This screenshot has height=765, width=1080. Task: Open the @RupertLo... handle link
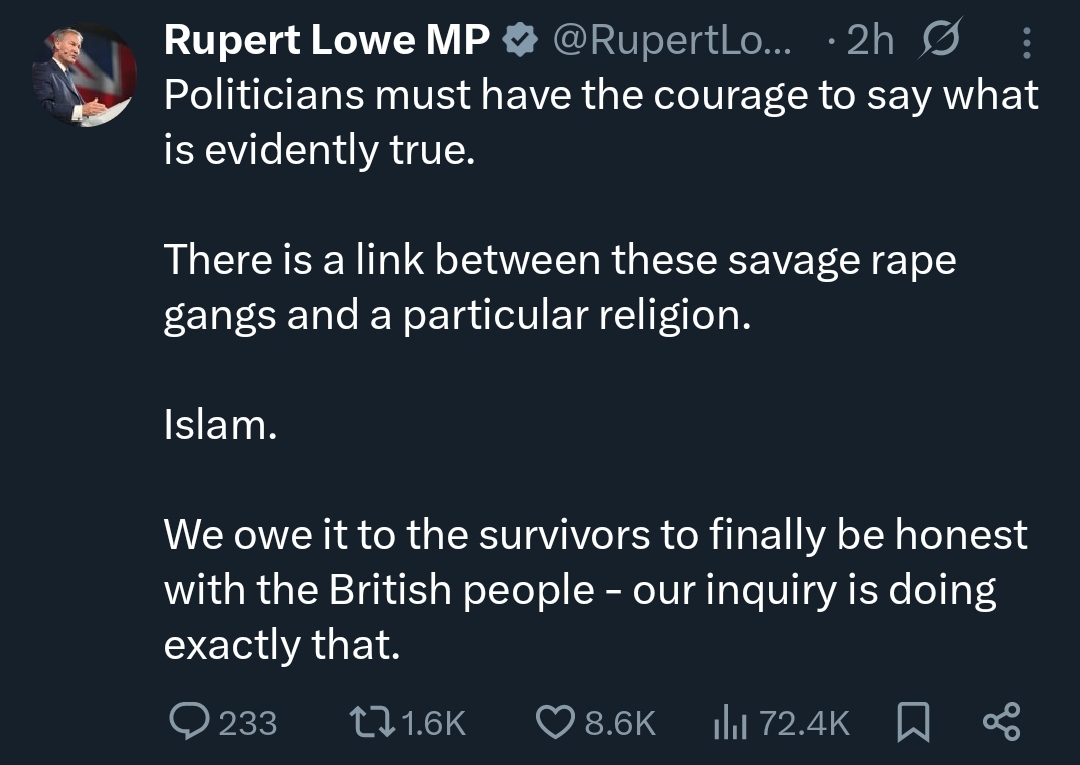click(670, 40)
